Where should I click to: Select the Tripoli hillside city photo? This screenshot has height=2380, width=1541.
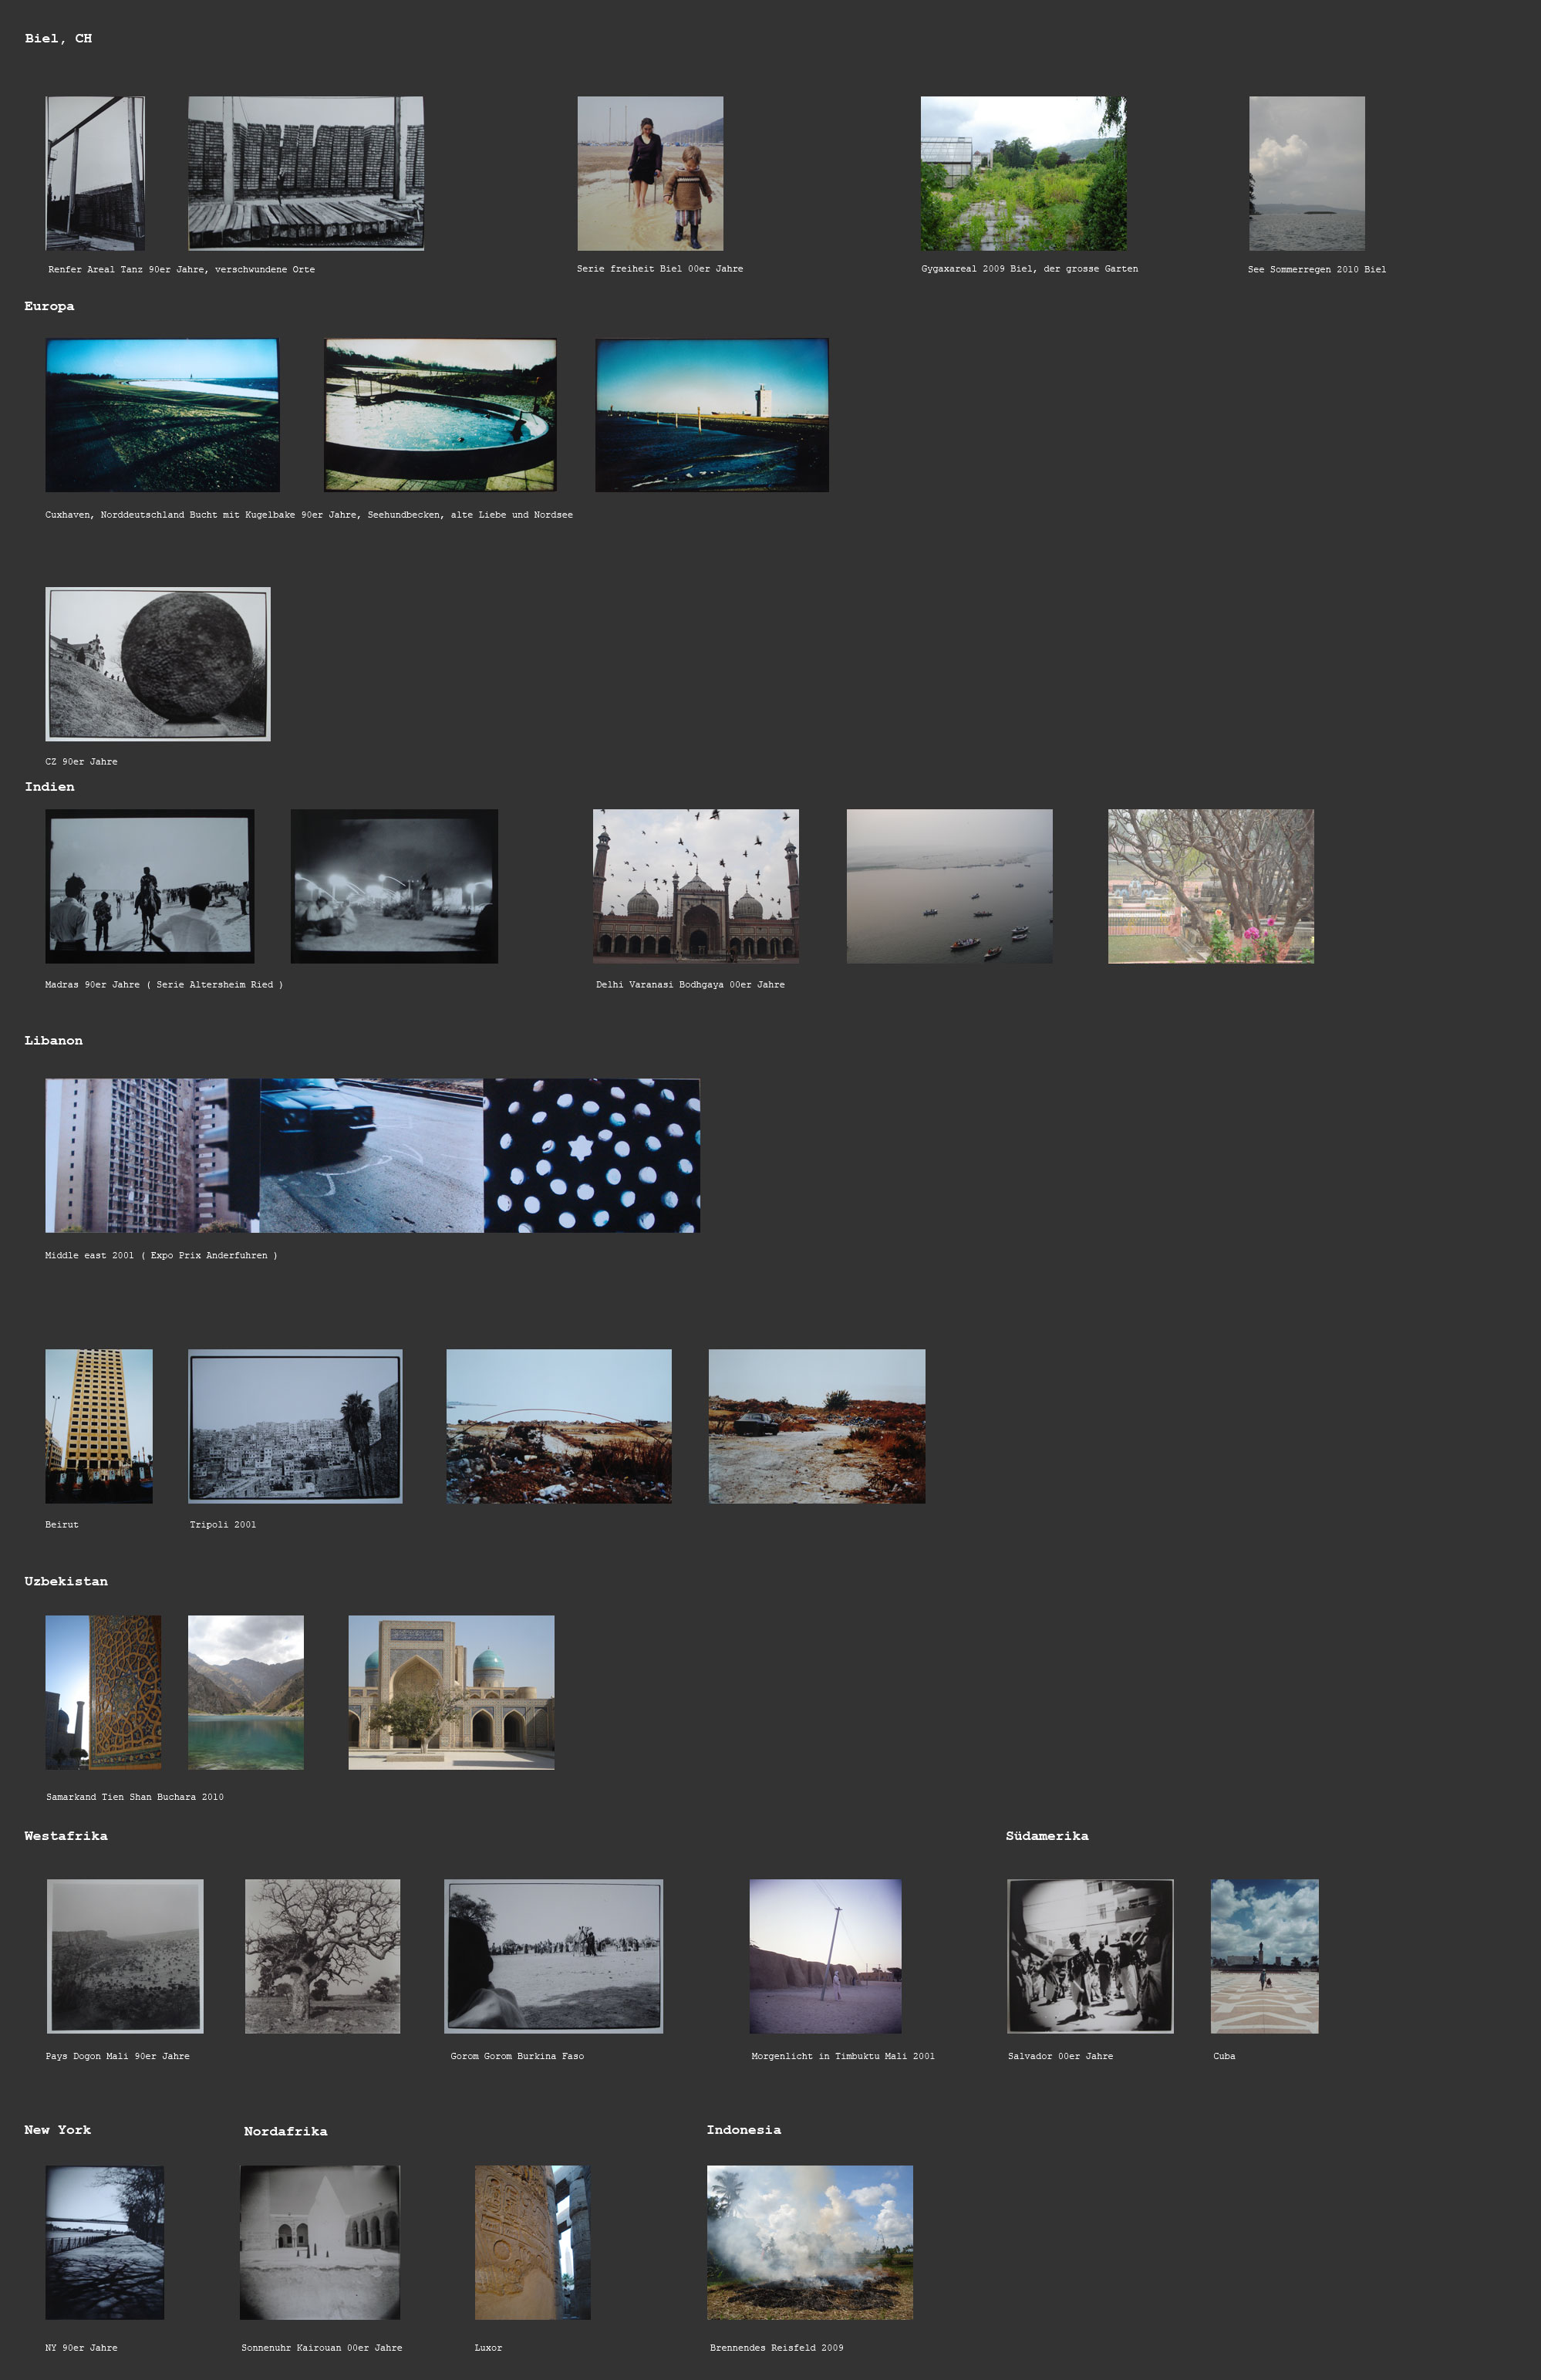tap(295, 1426)
